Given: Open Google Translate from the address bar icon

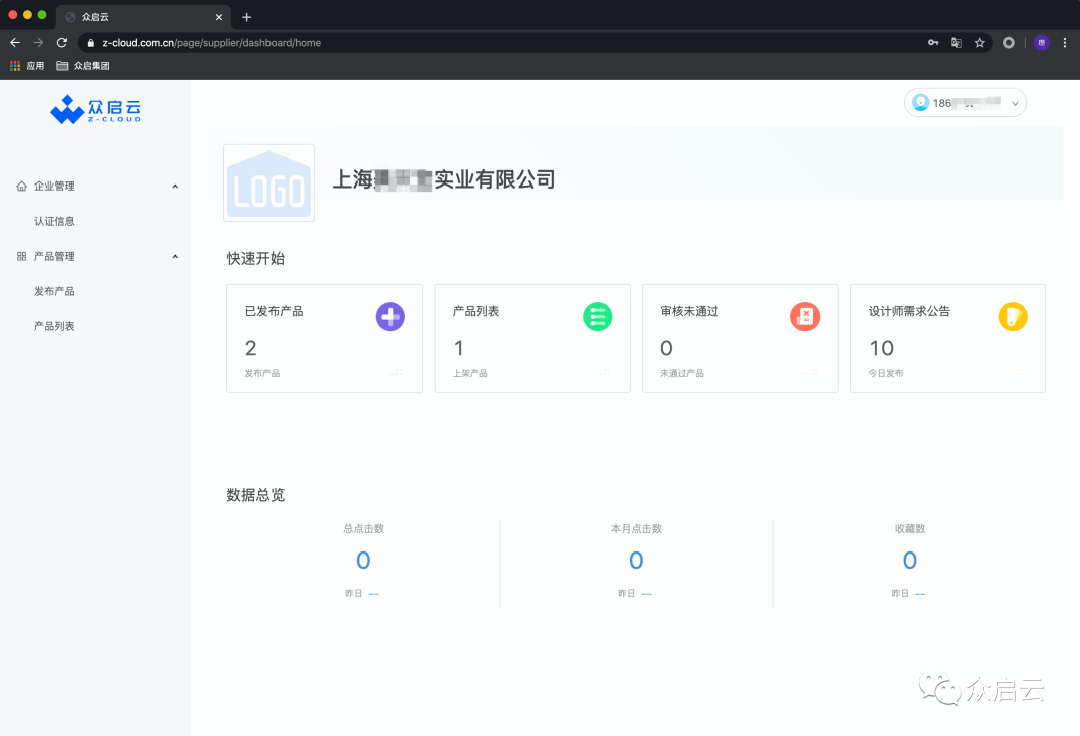Looking at the screenshot, I should pos(955,42).
